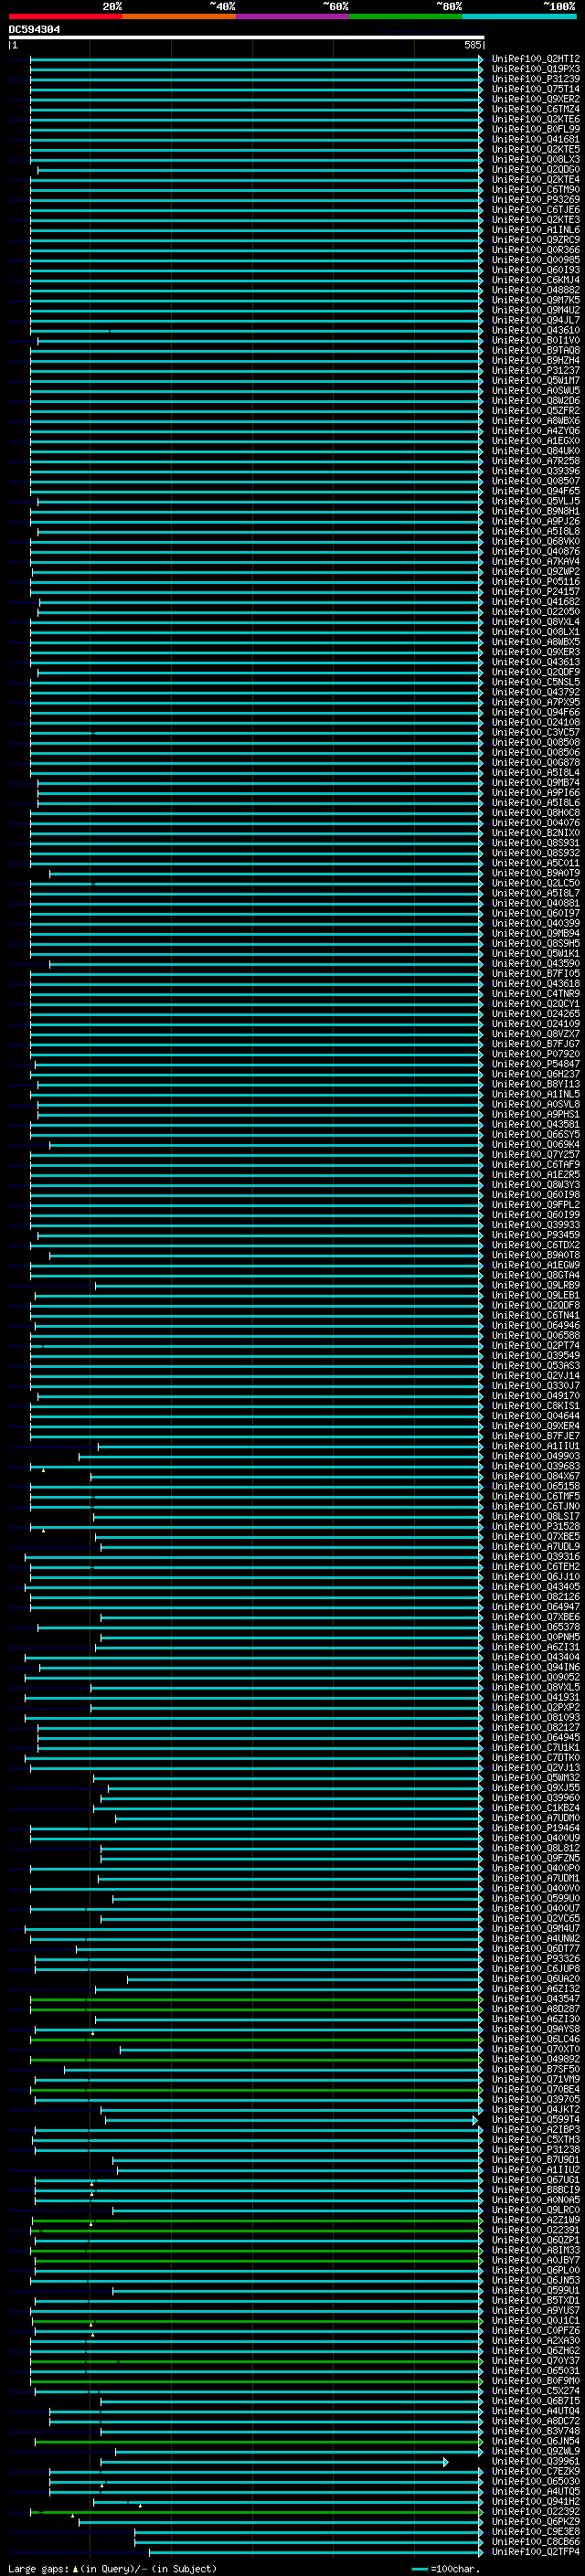Viewport: 585px width, 2576px height.
Task: Select the DC594304 query sequence label
Action: [x=34, y=29]
